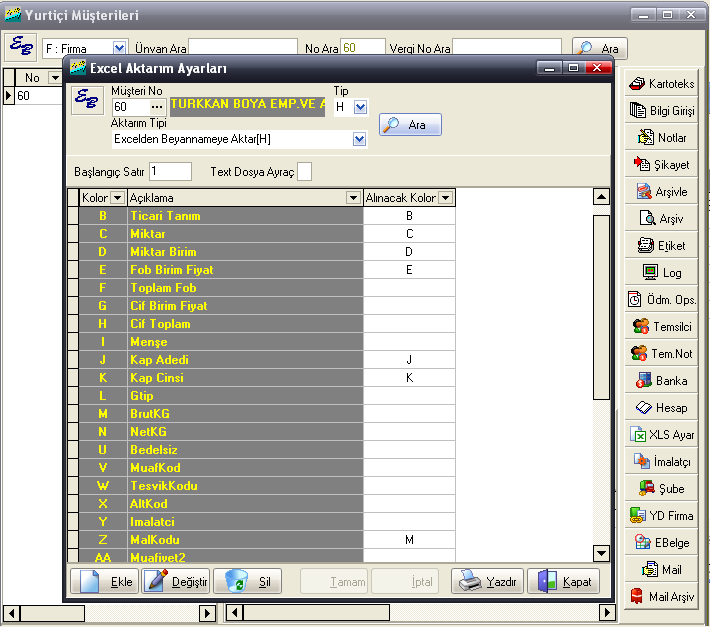710x627 pixels.
Task: Click the Başlangıç Satır input field
Action: tap(170, 172)
